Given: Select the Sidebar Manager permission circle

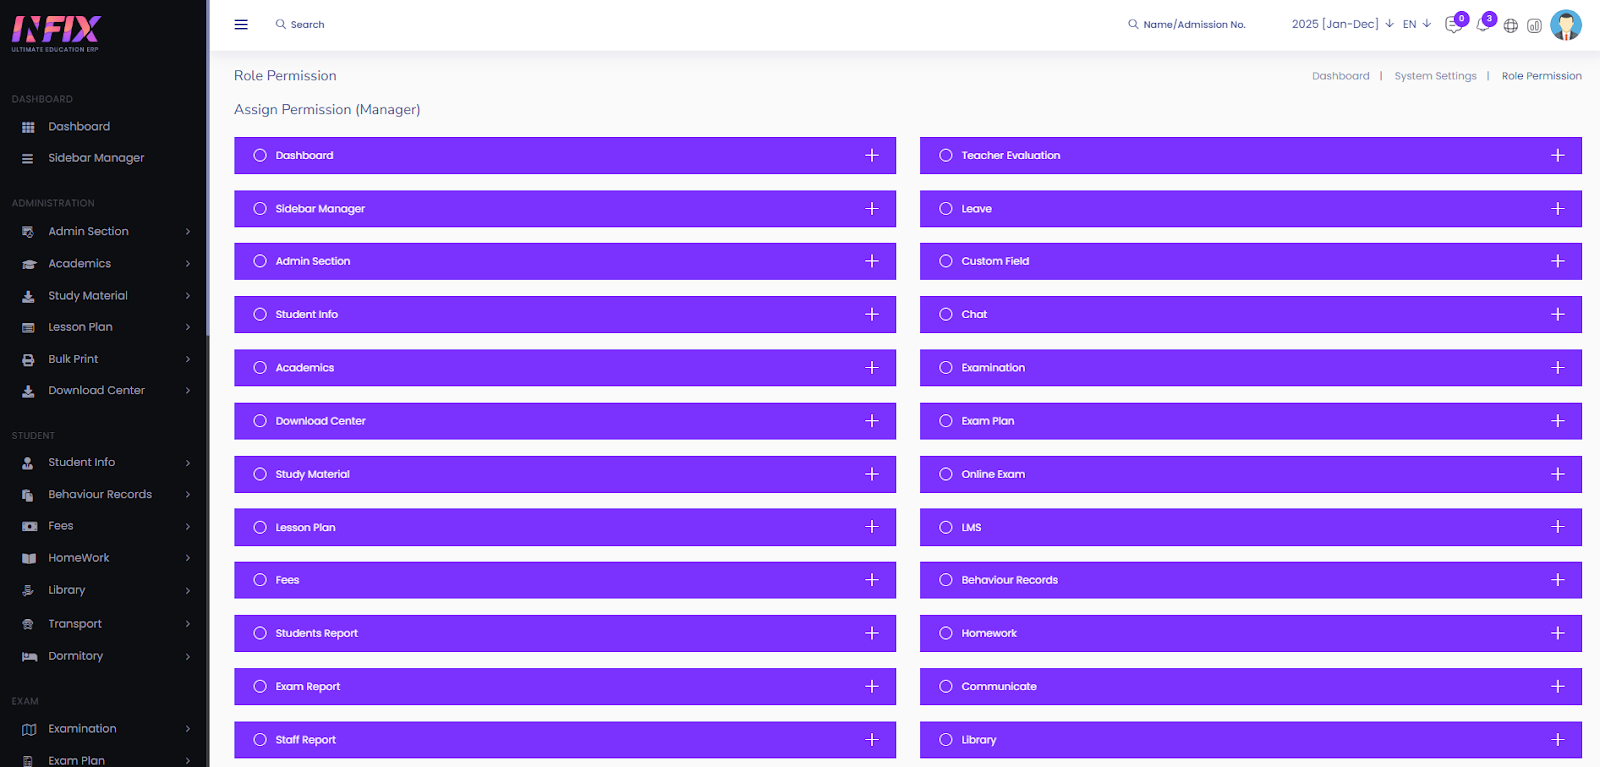Looking at the screenshot, I should coord(260,208).
